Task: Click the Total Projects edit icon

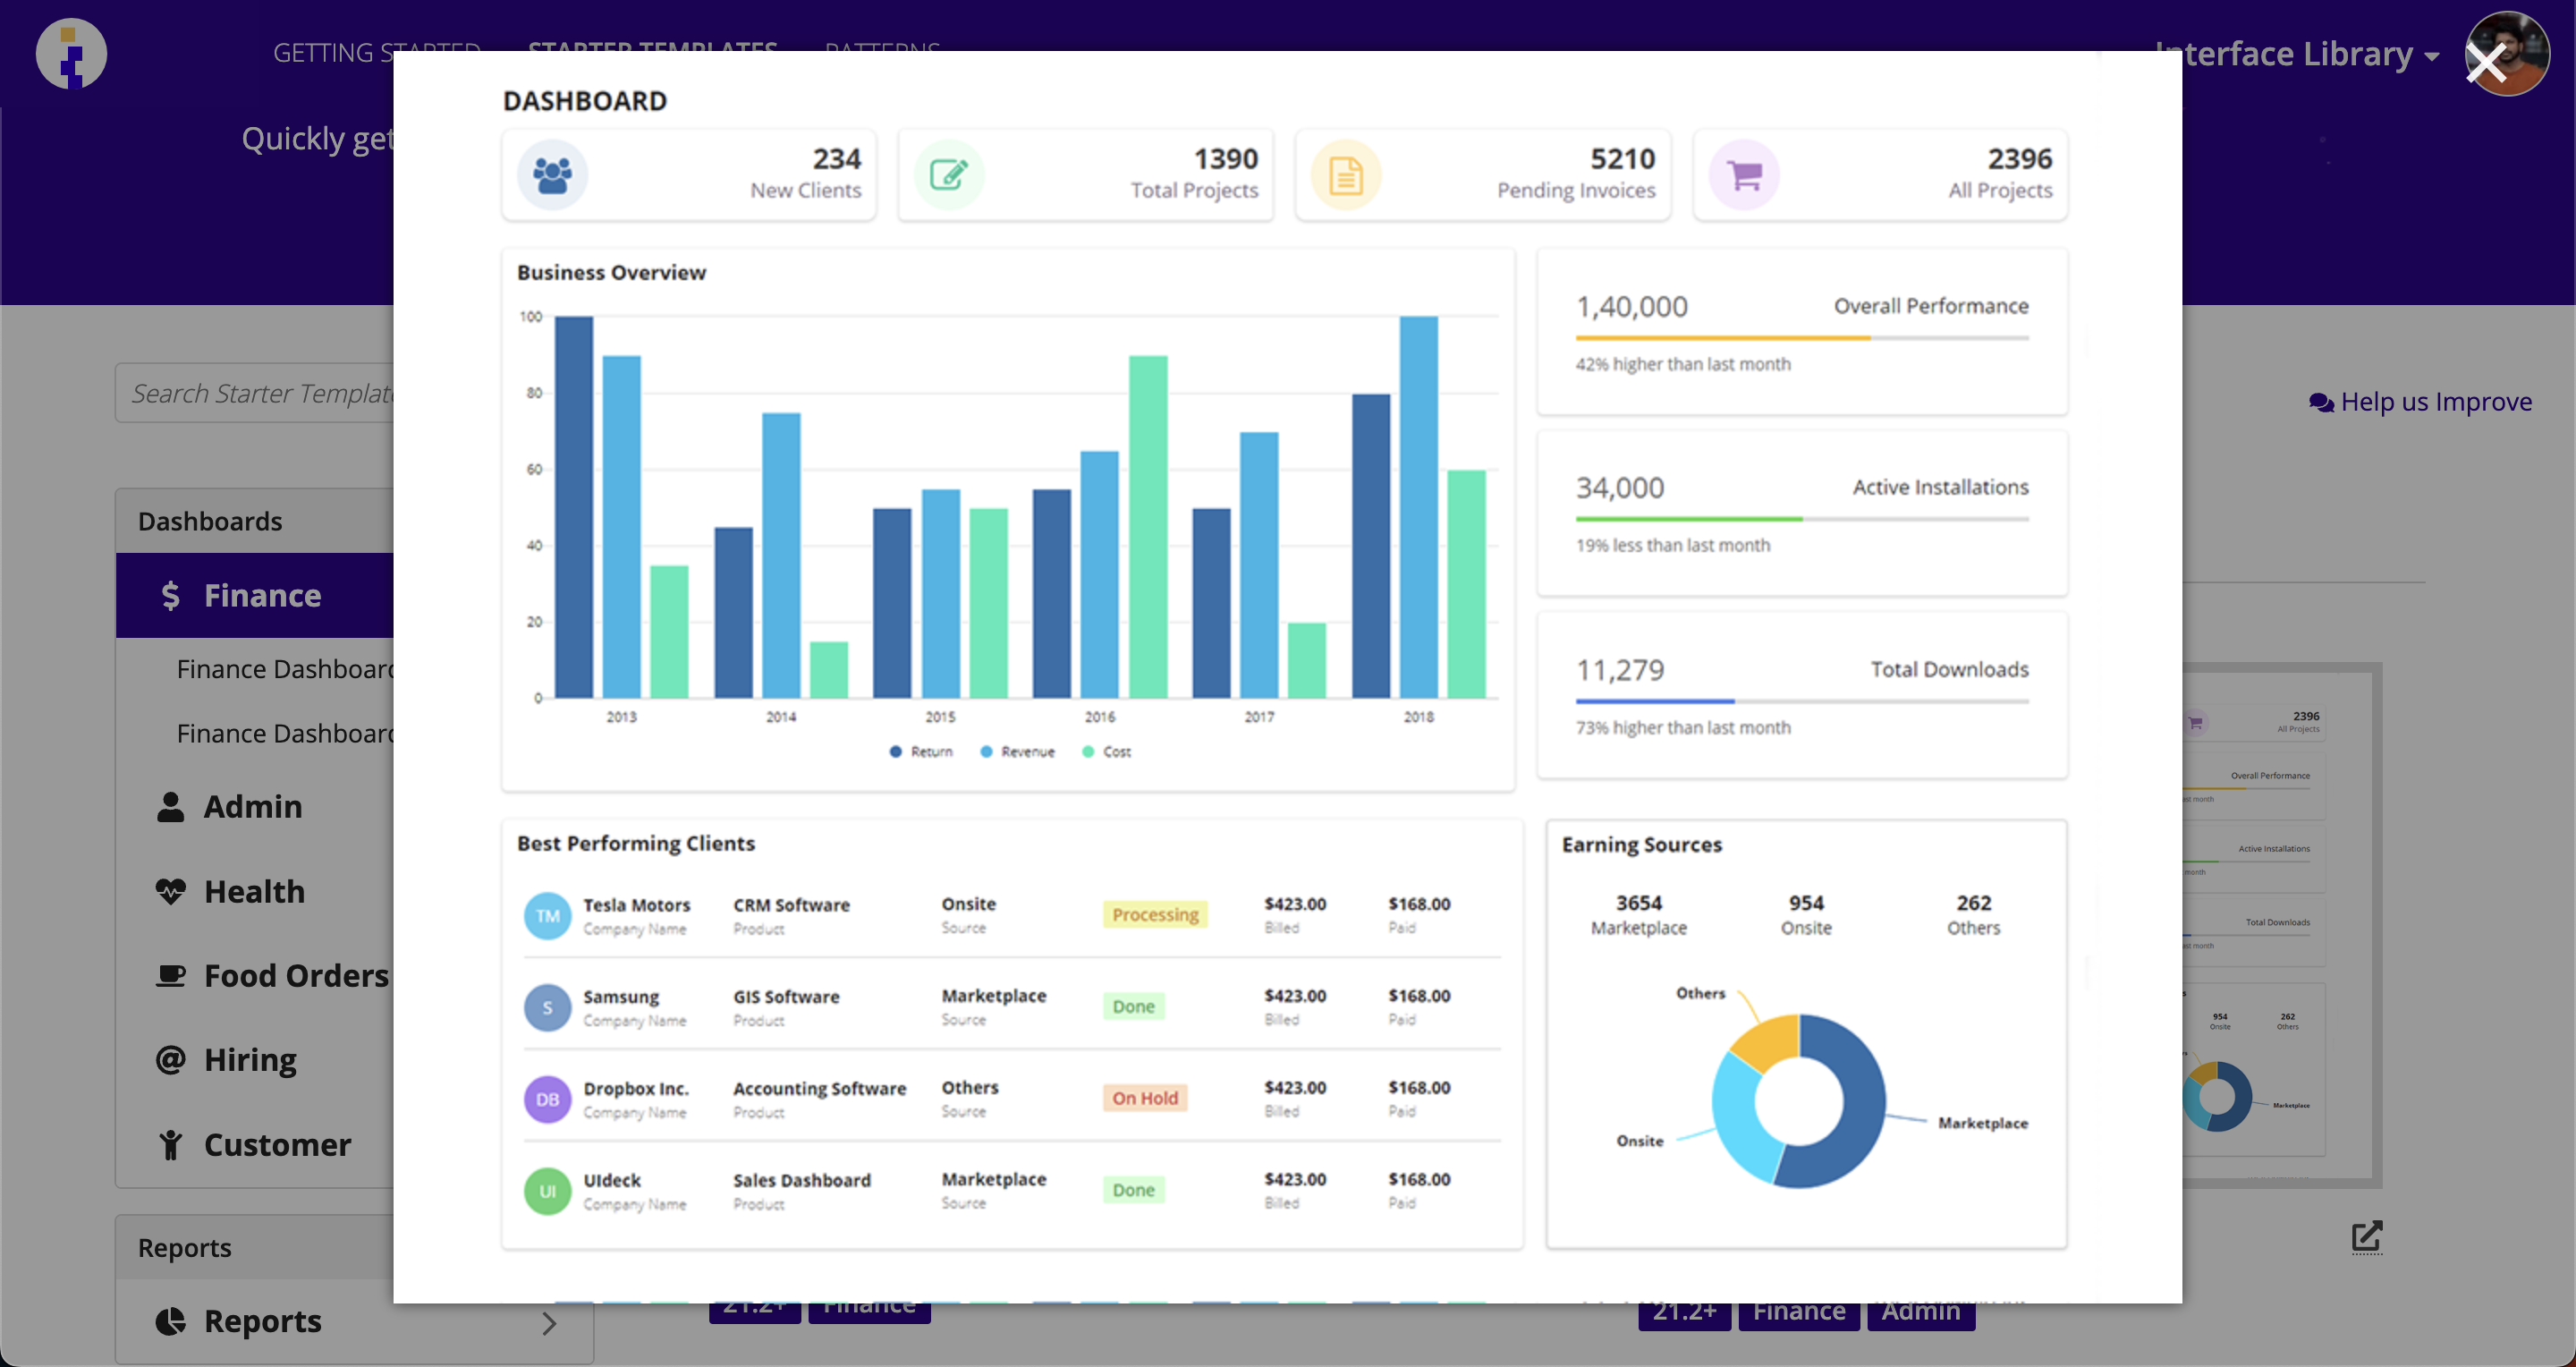Action: 948,174
